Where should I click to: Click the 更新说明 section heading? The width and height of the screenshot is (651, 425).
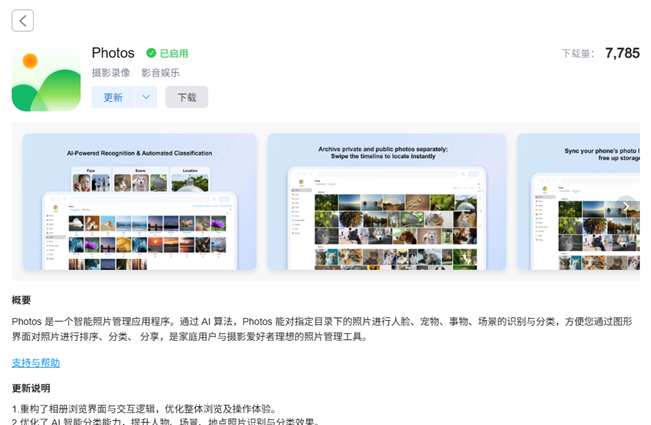pos(31,388)
